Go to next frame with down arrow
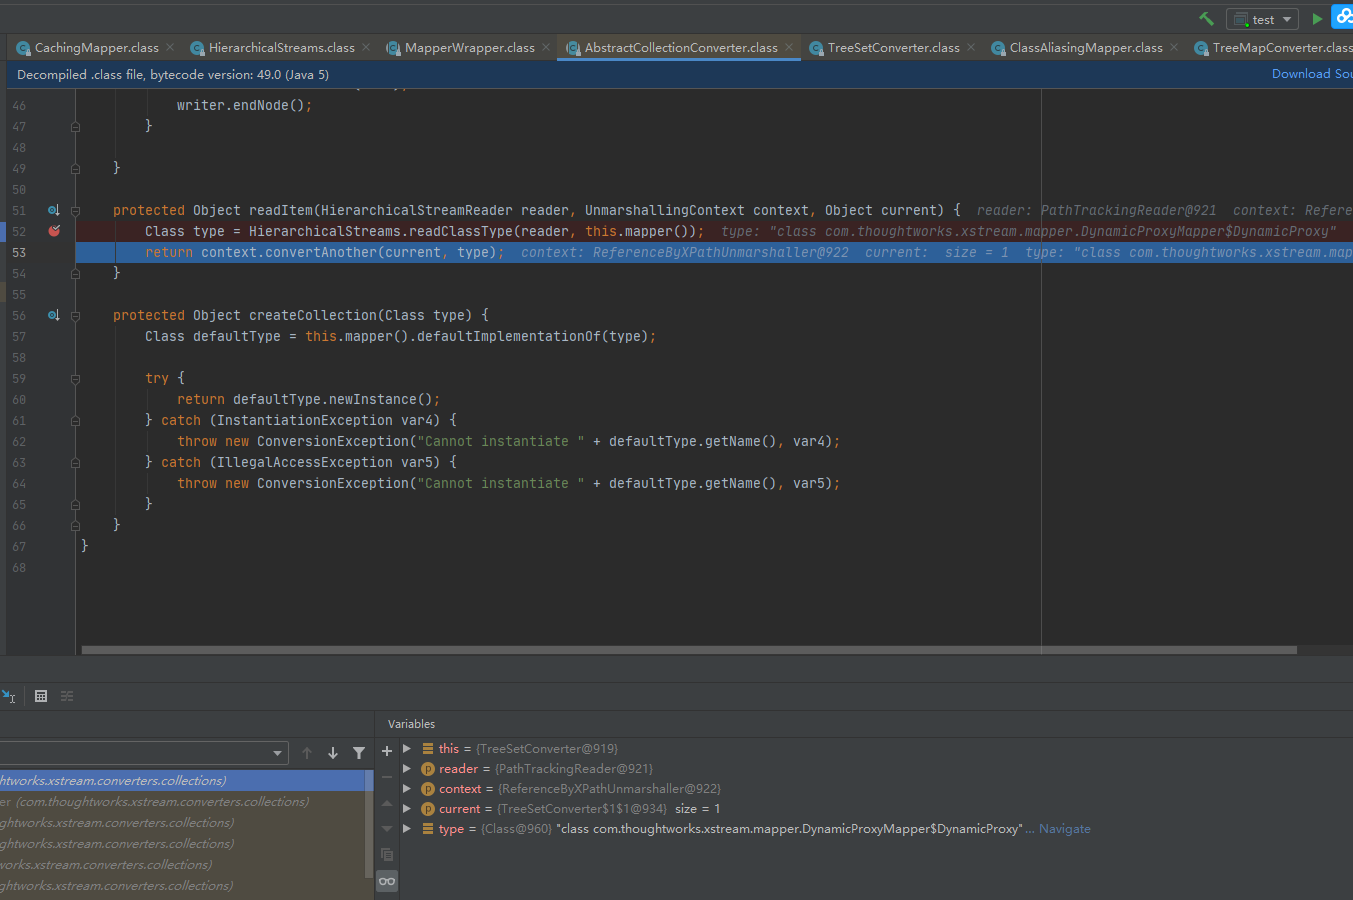 333,753
